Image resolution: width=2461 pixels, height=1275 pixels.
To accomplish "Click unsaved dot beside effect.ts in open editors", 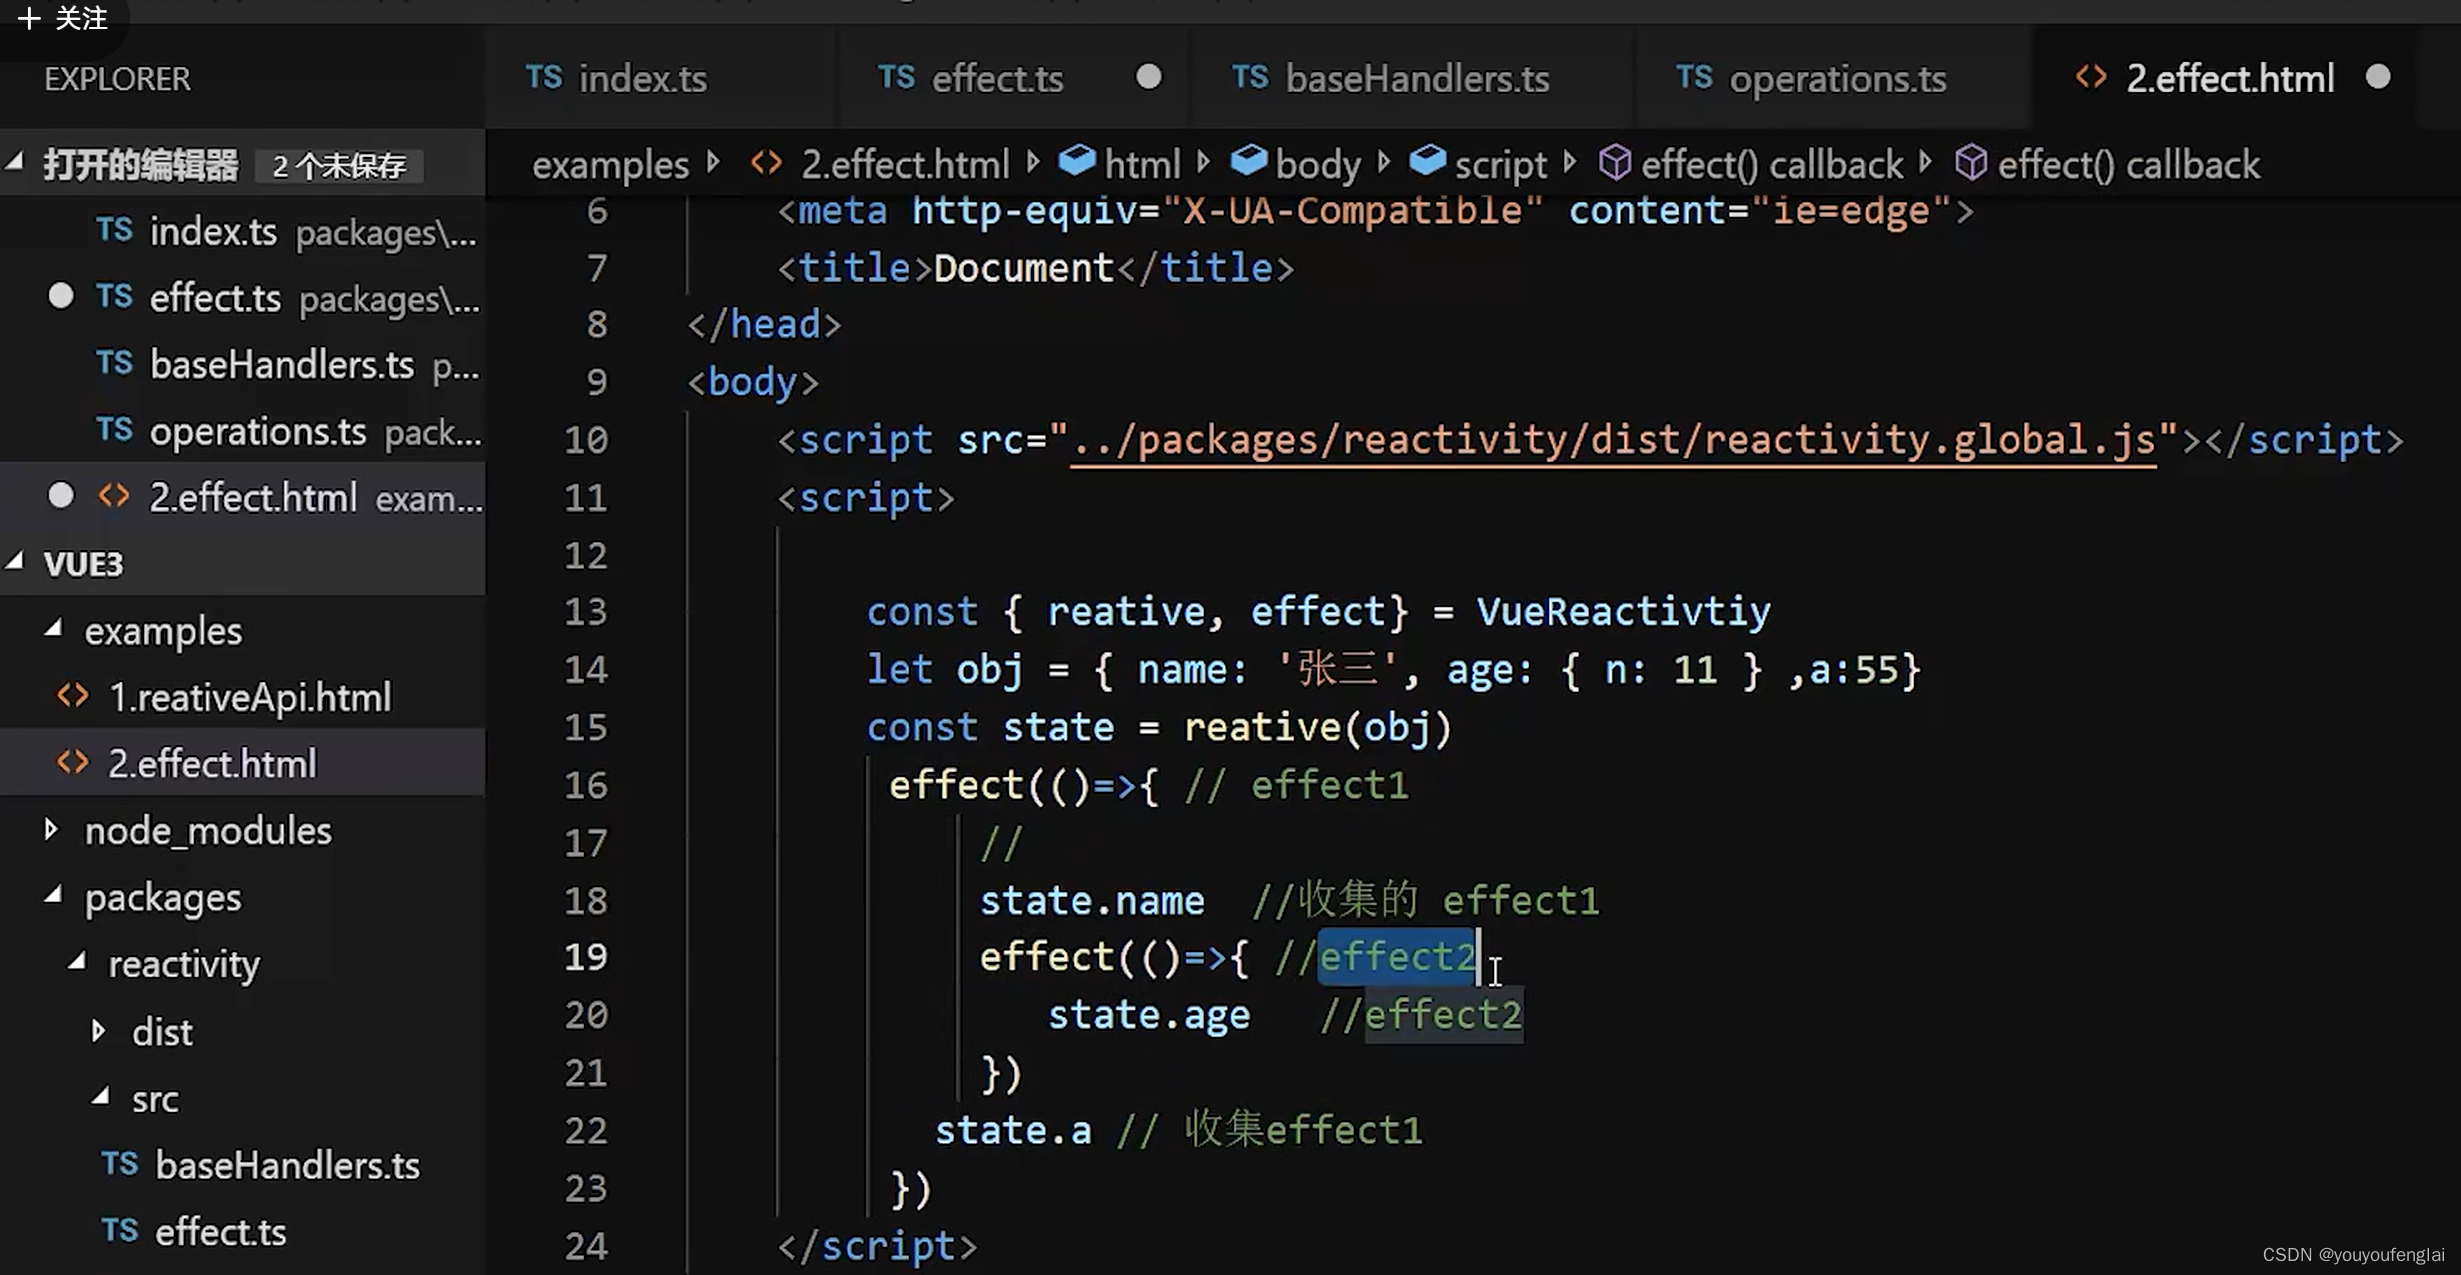I will [x=61, y=296].
